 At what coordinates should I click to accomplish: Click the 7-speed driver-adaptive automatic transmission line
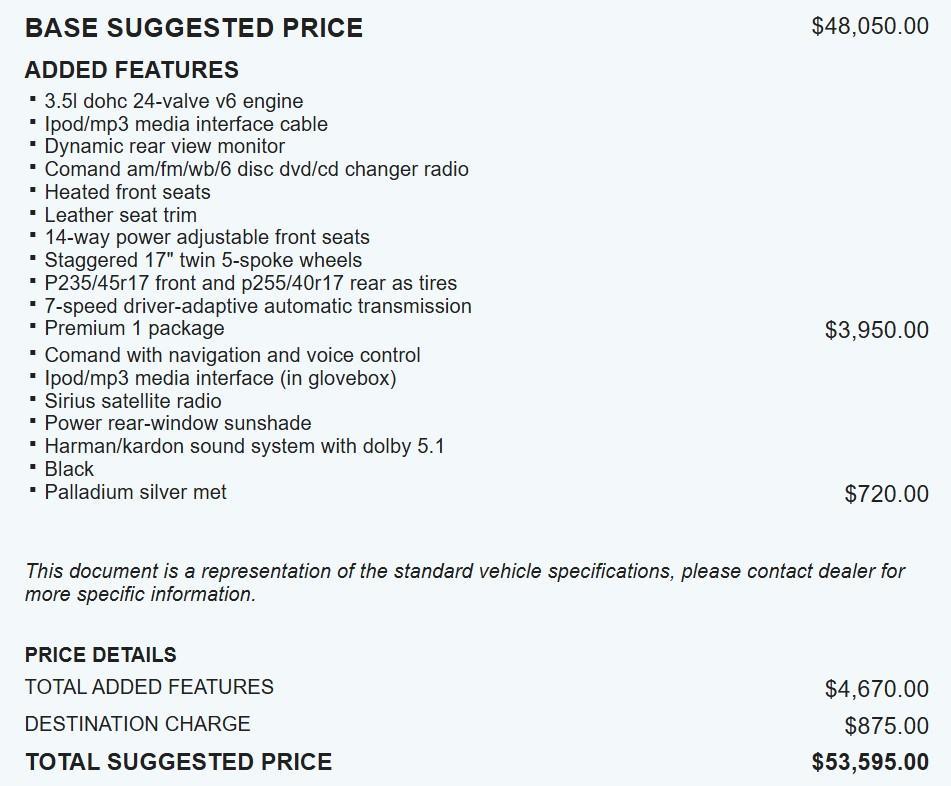258,306
